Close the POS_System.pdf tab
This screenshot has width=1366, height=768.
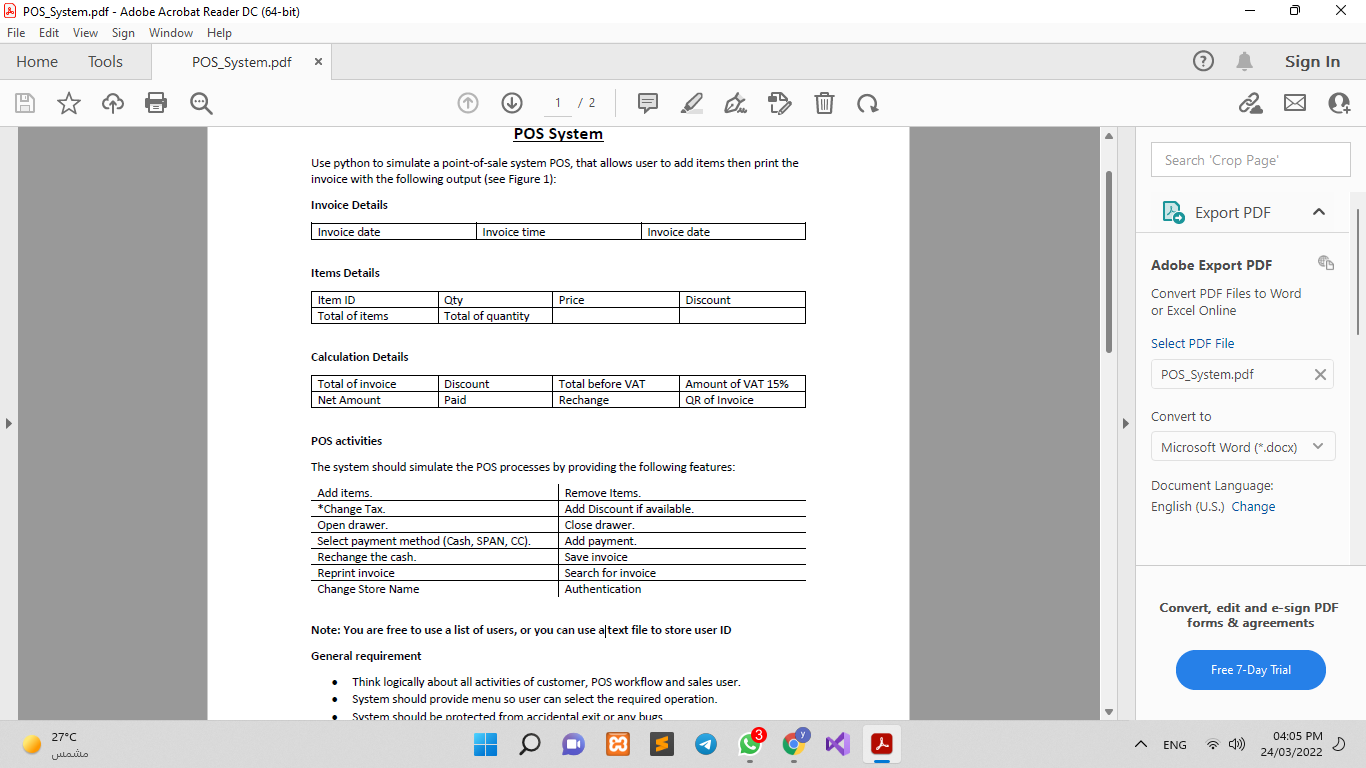coord(318,61)
